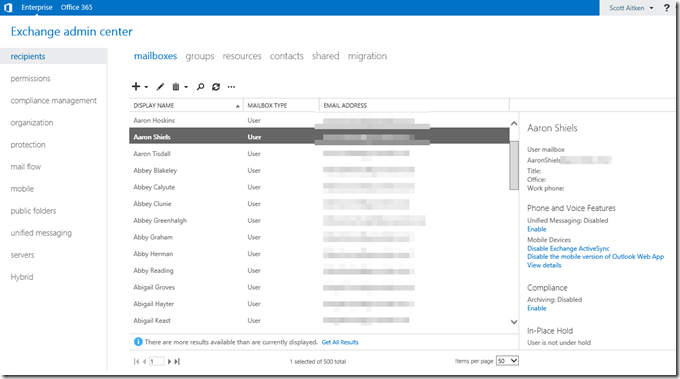Viewport: 680px width, 379px height.
Task: Go to first page of results
Action: pyautogui.click(x=137, y=361)
